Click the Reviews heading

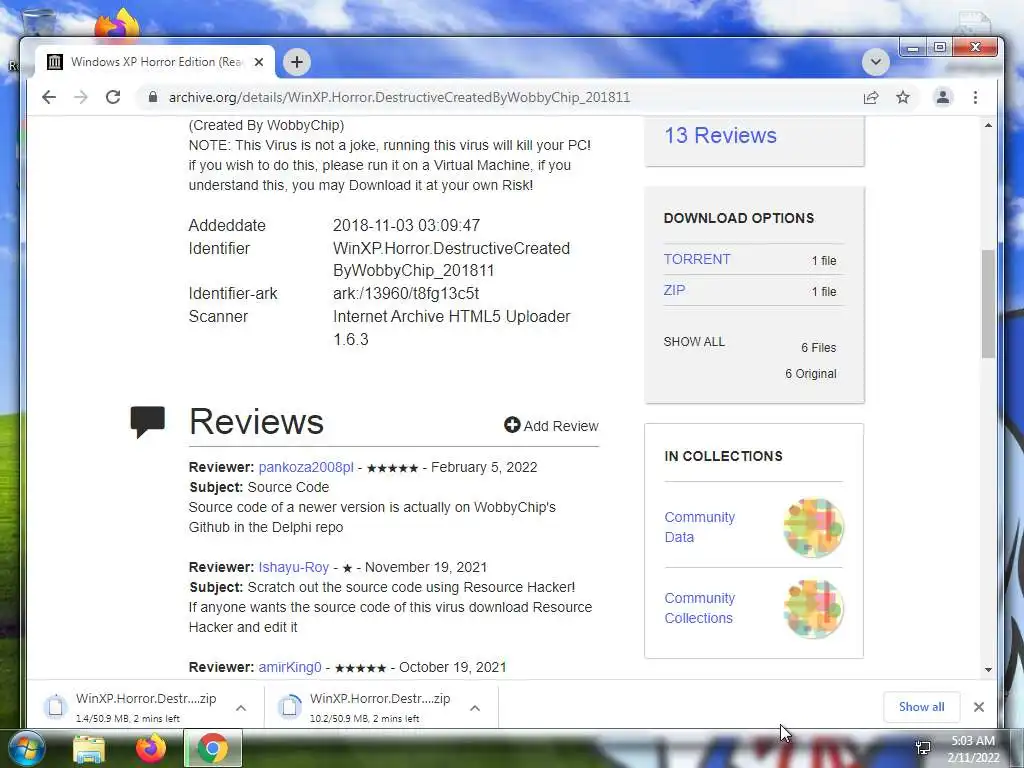pyautogui.click(x=256, y=421)
